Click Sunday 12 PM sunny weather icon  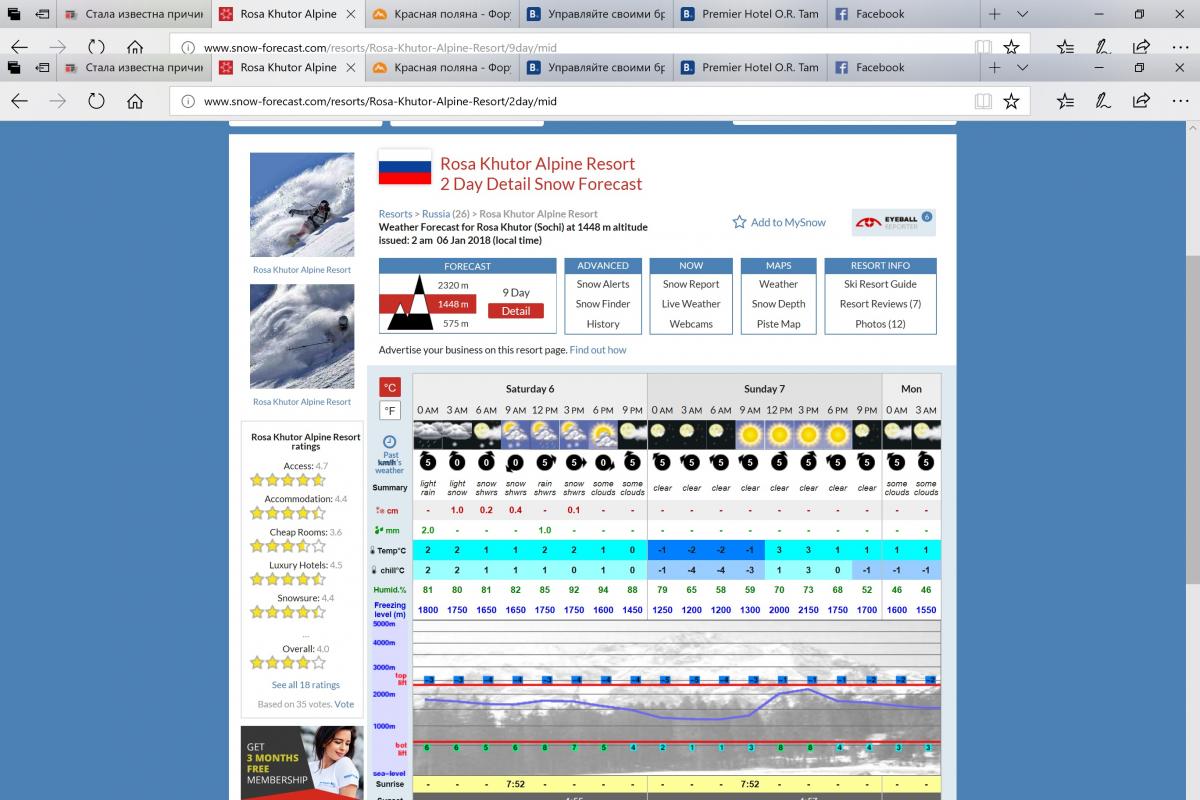click(x=779, y=434)
